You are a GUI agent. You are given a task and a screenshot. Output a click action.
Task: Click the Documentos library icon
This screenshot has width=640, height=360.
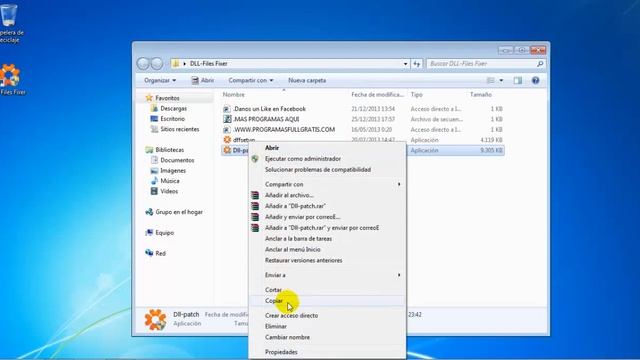[154, 160]
